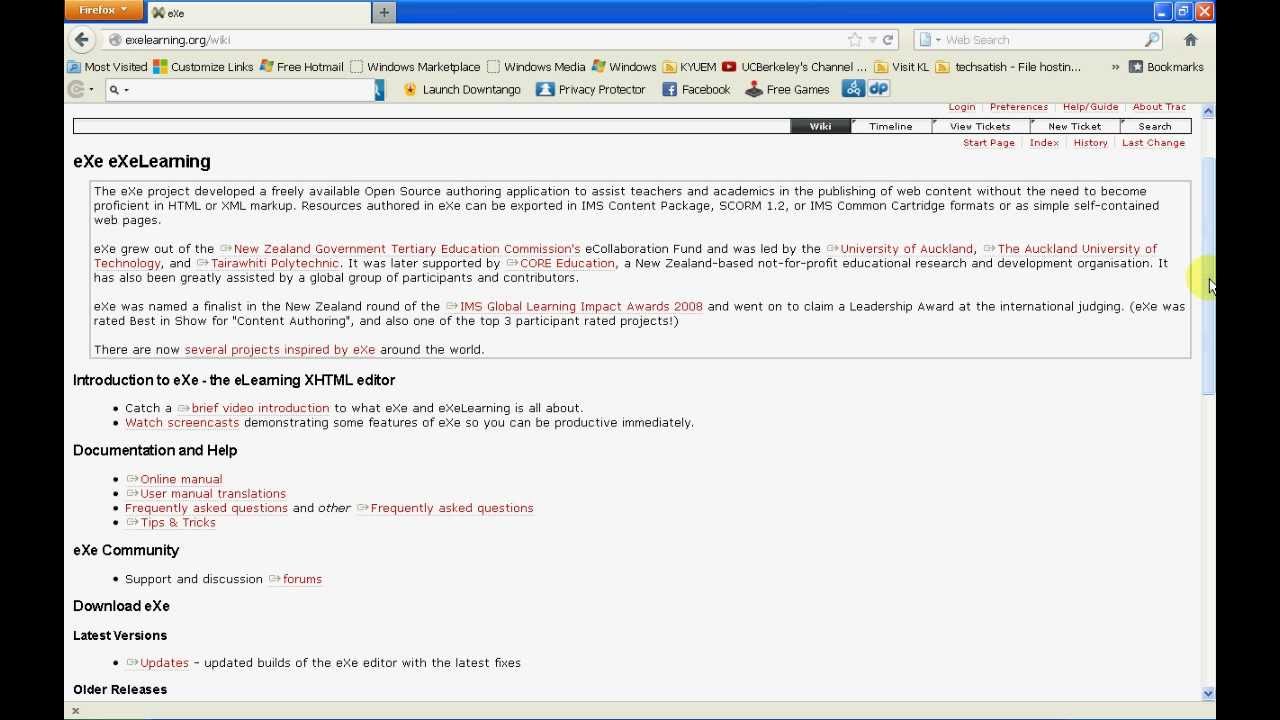
Task: Click the toolbar search go button
Action: (379, 89)
